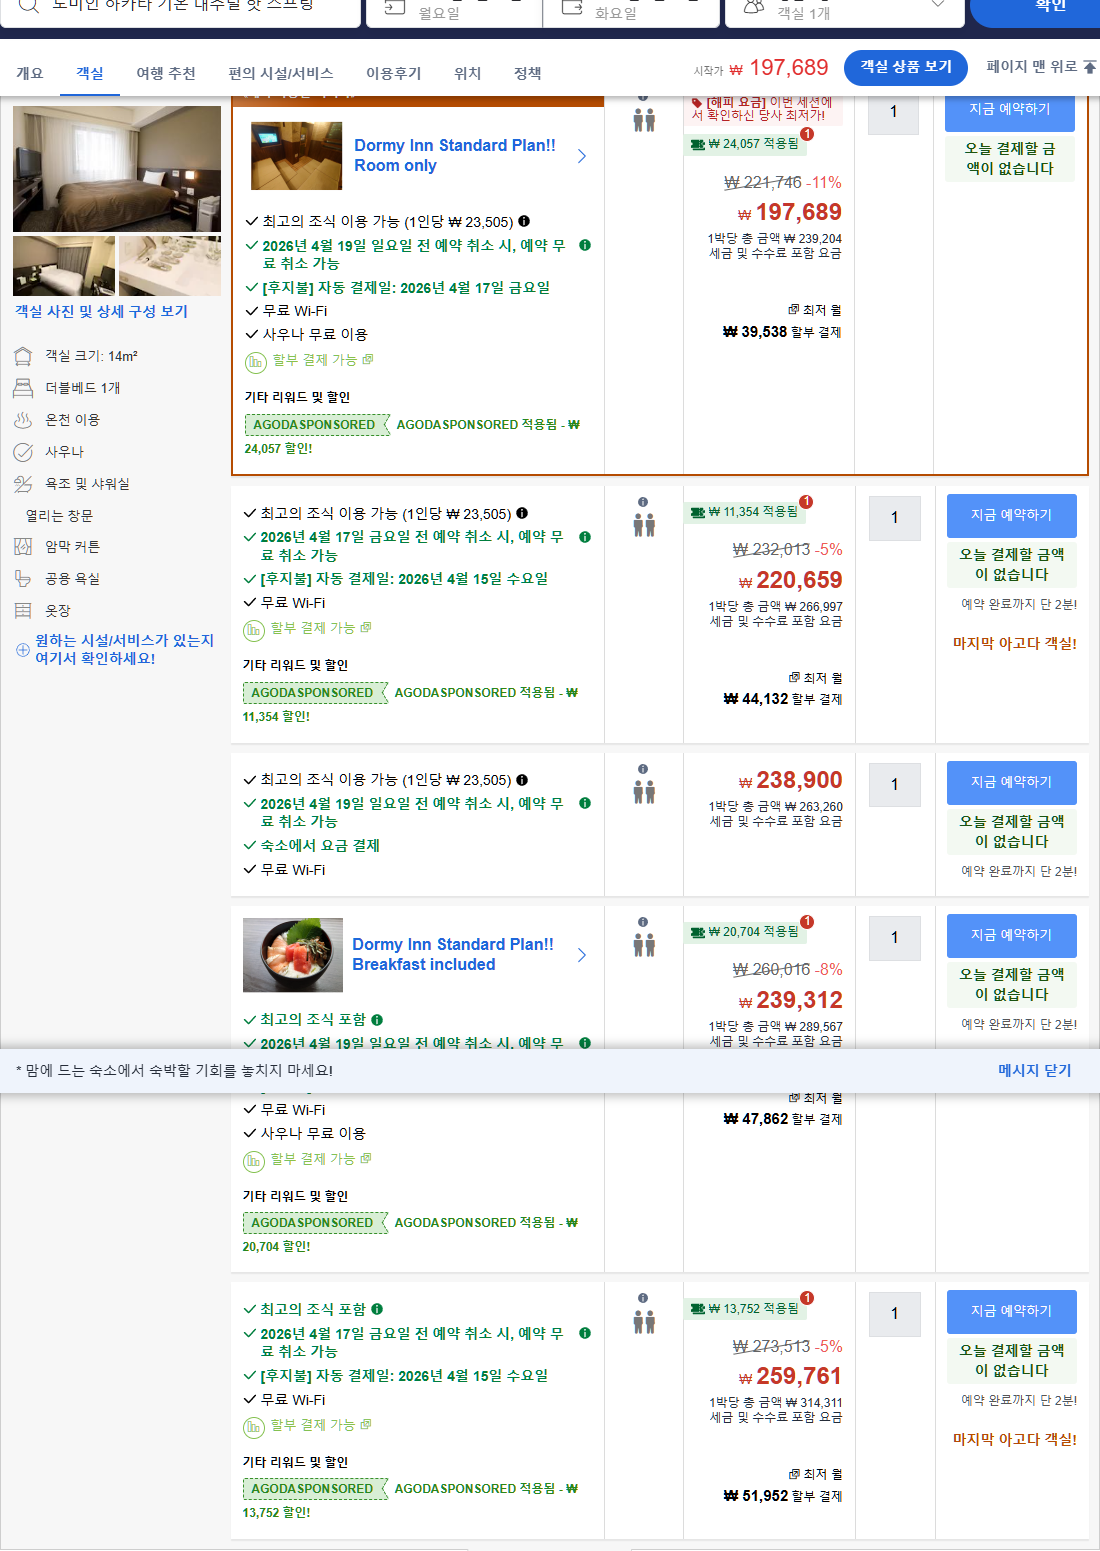Click the double bed amenity icon

pos(22,387)
